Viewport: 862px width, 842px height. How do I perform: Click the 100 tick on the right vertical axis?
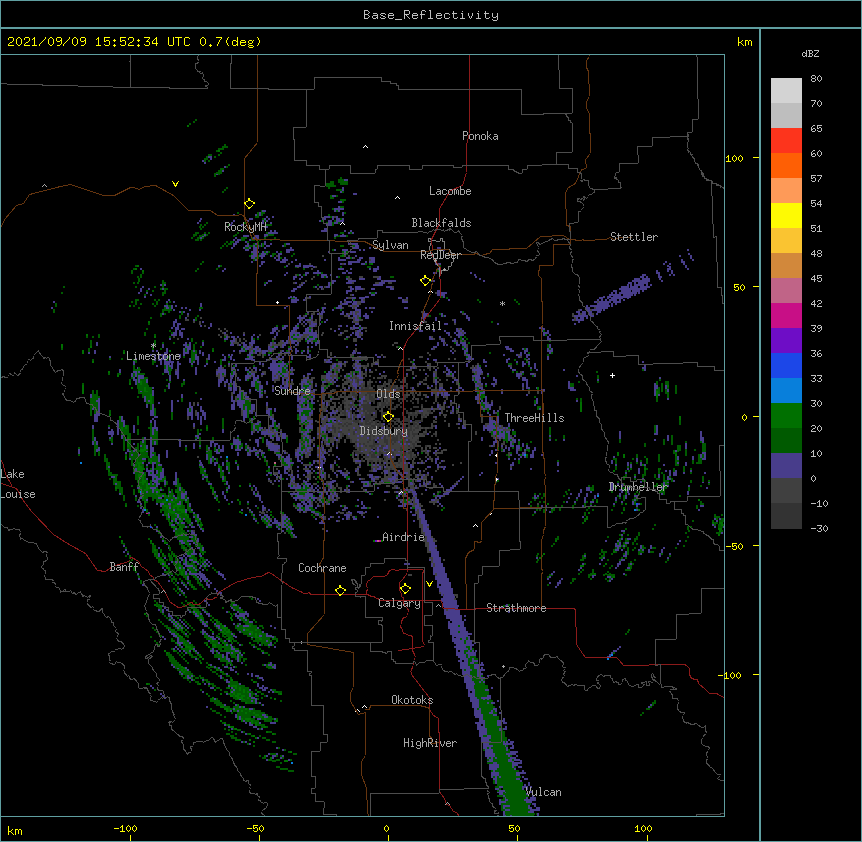[734, 158]
